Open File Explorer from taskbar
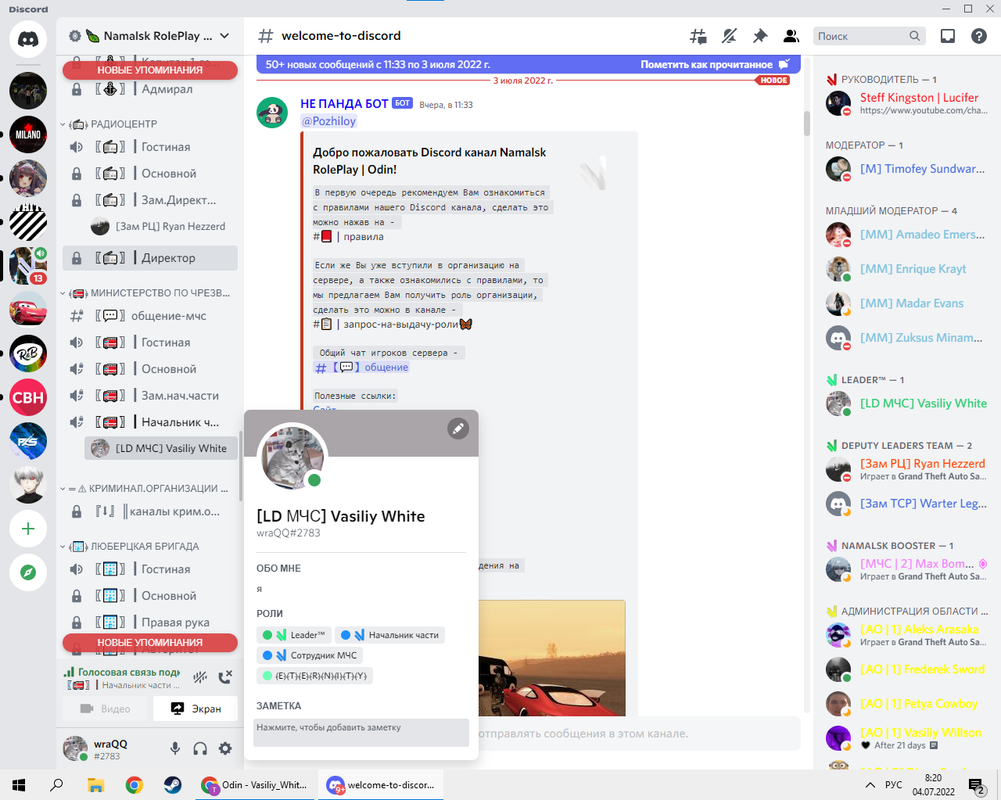This screenshot has height=800, width=1001. pos(96,785)
